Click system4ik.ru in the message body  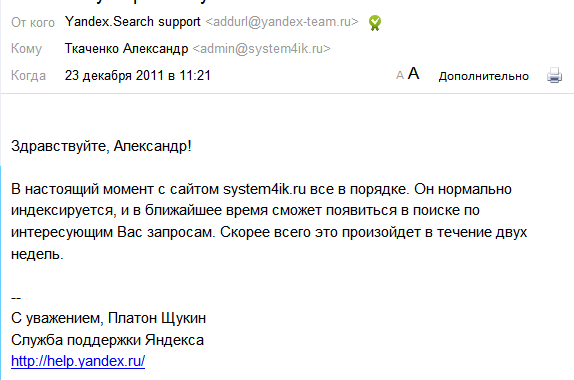tap(264, 189)
